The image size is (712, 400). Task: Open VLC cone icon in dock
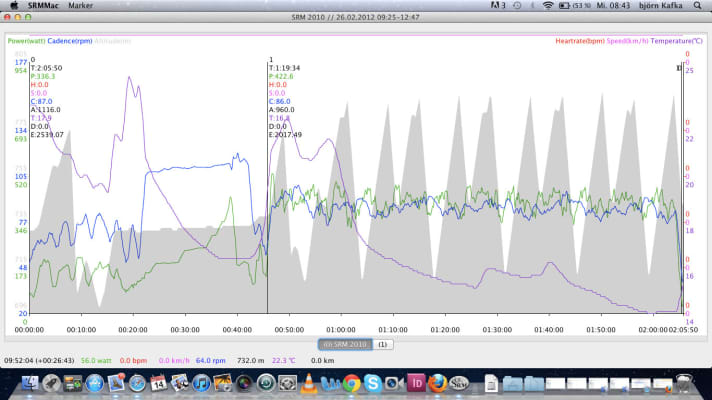point(308,382)
